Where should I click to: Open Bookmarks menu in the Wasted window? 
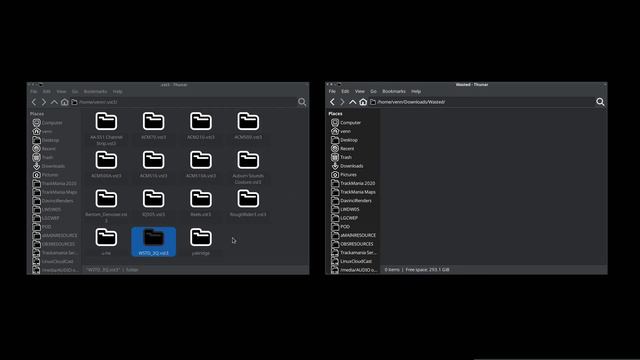click(394, 91)
